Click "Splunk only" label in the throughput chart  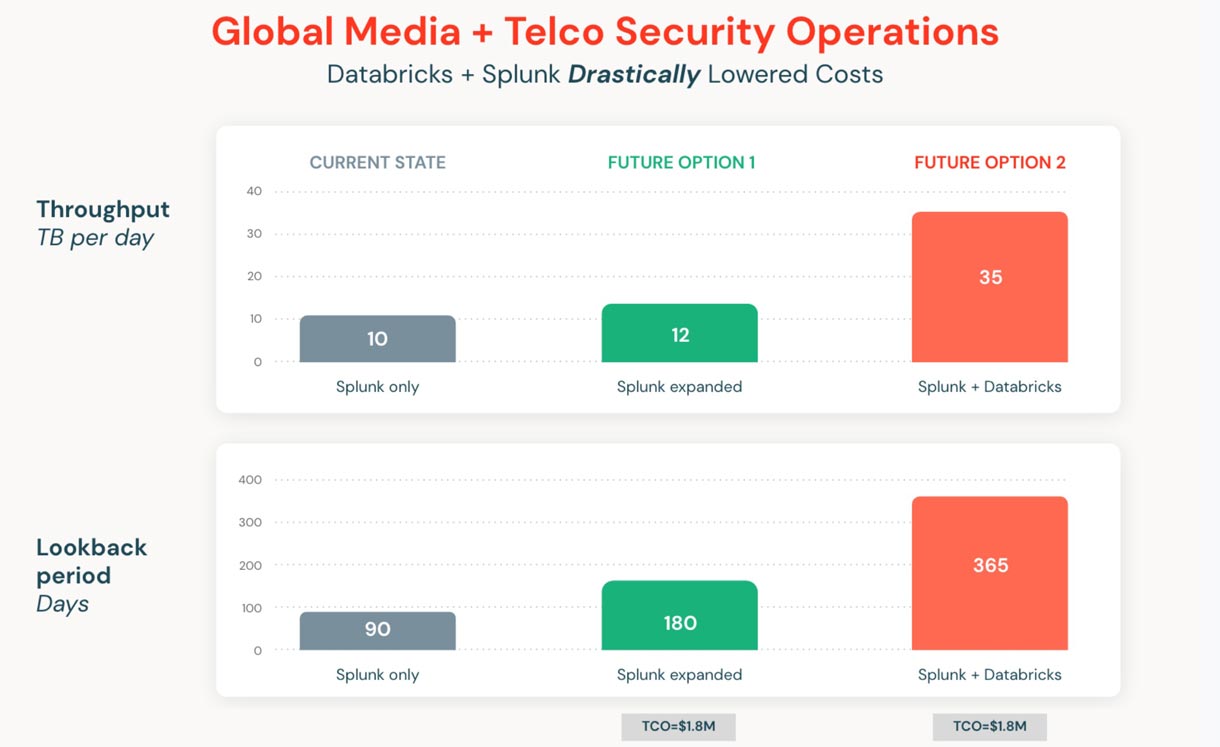pos(377,387)
